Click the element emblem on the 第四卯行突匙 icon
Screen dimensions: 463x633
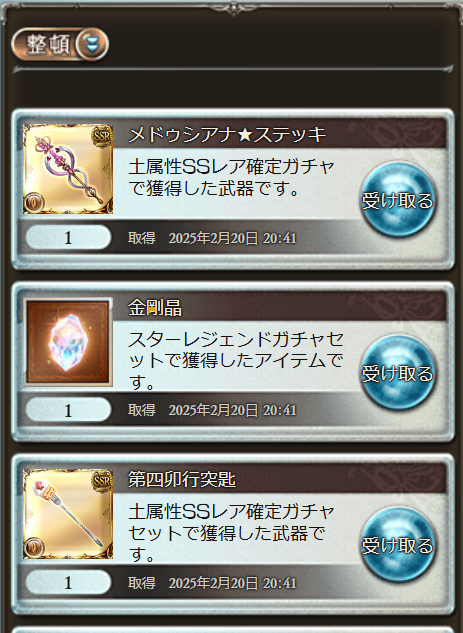coord(34,547)
